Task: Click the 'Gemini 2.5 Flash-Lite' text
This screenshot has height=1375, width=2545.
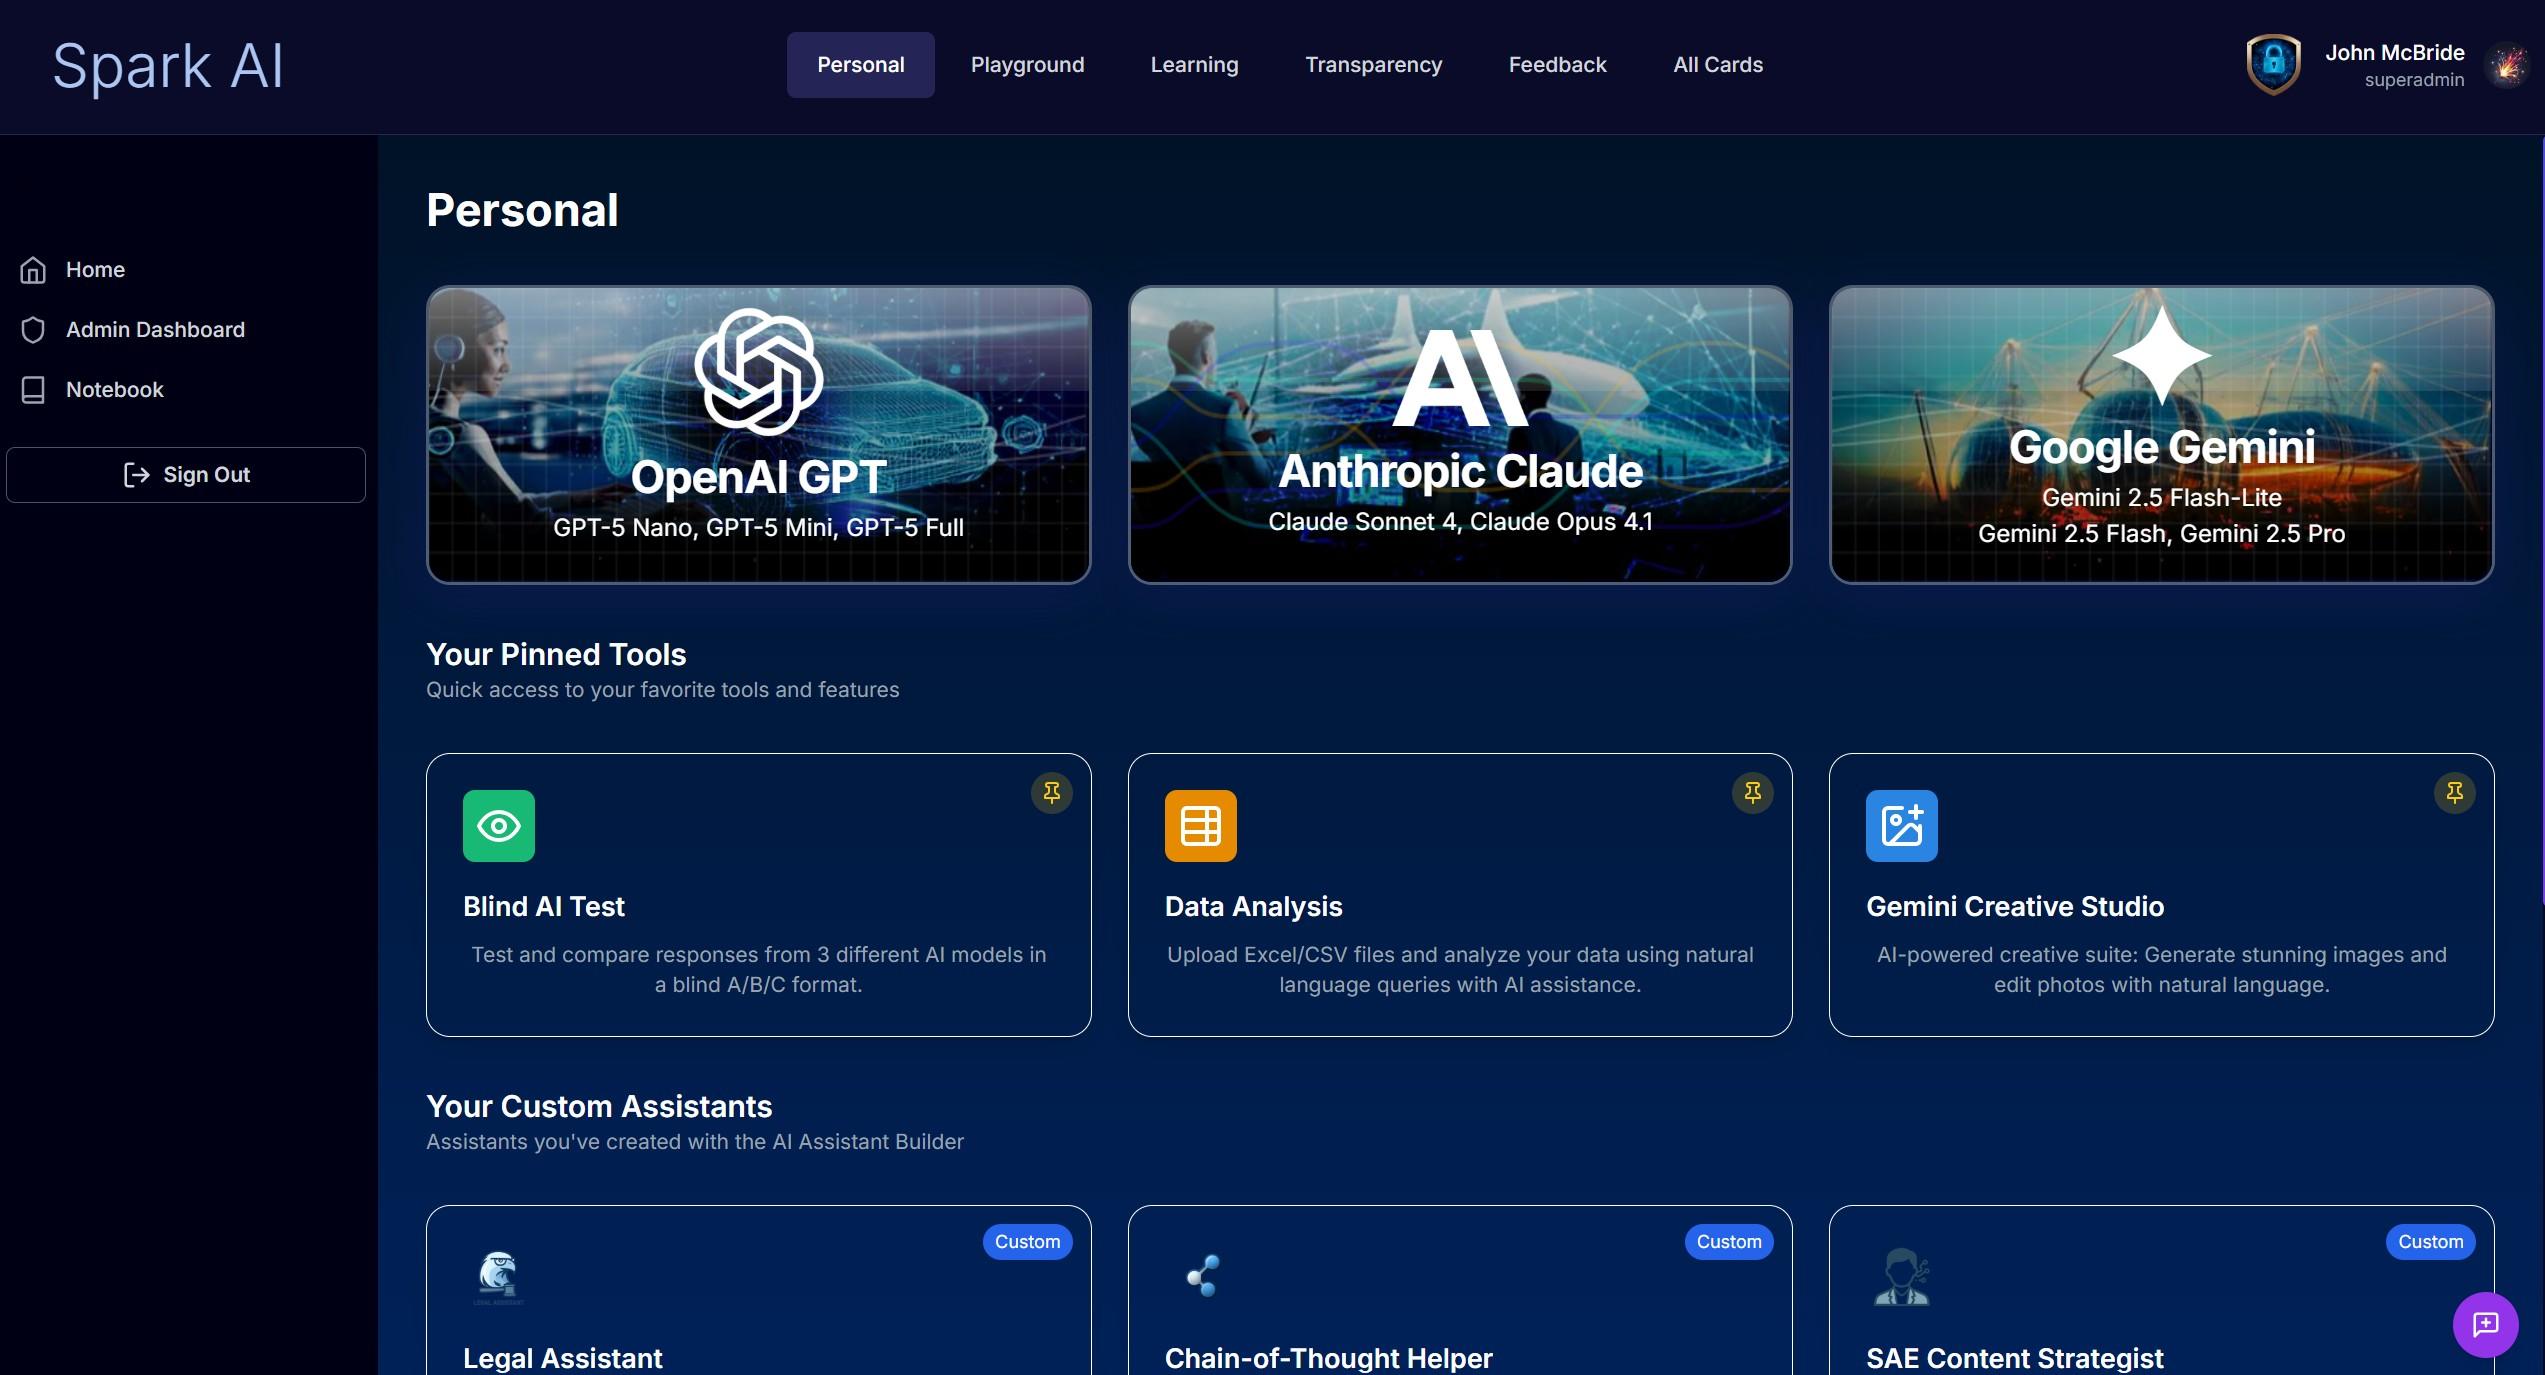Action: point(2162,498)
